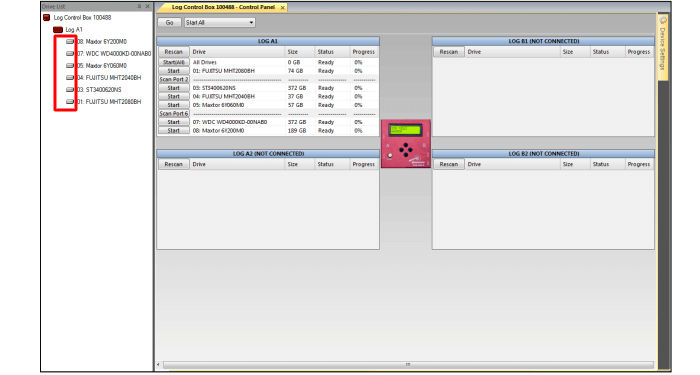Open the Start All dropdown

(x=220, y=22)
